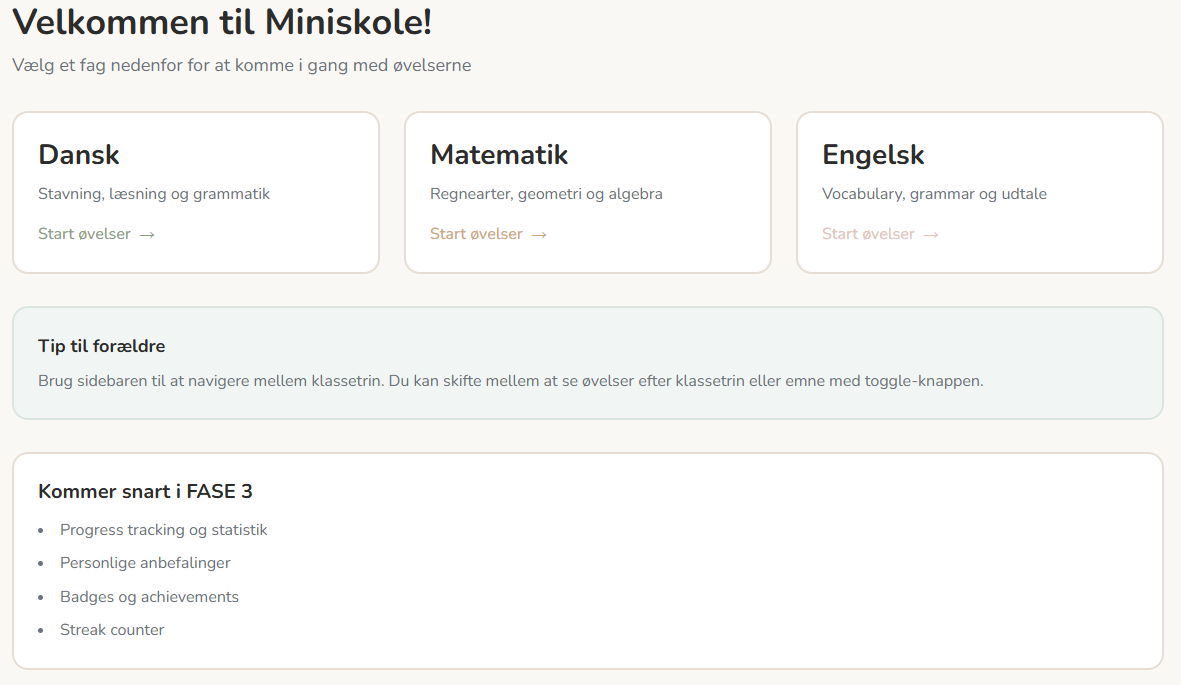1181x685 pixels.
Task: Select the Matematik card heading
Action: click(x=499, y=155)
